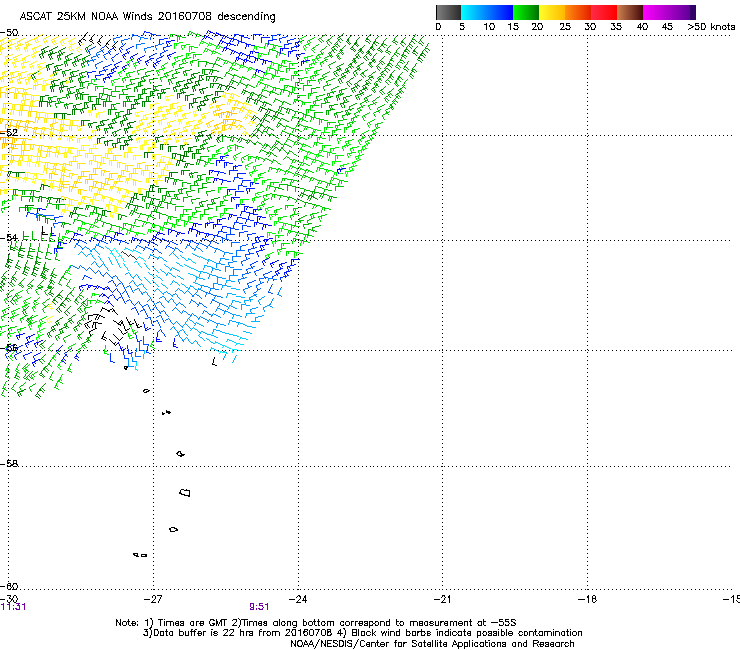The height and width of the screenshot is (650, 740).
Task: Click the yellow 20-25 knots legend segment
Action: 552,12
